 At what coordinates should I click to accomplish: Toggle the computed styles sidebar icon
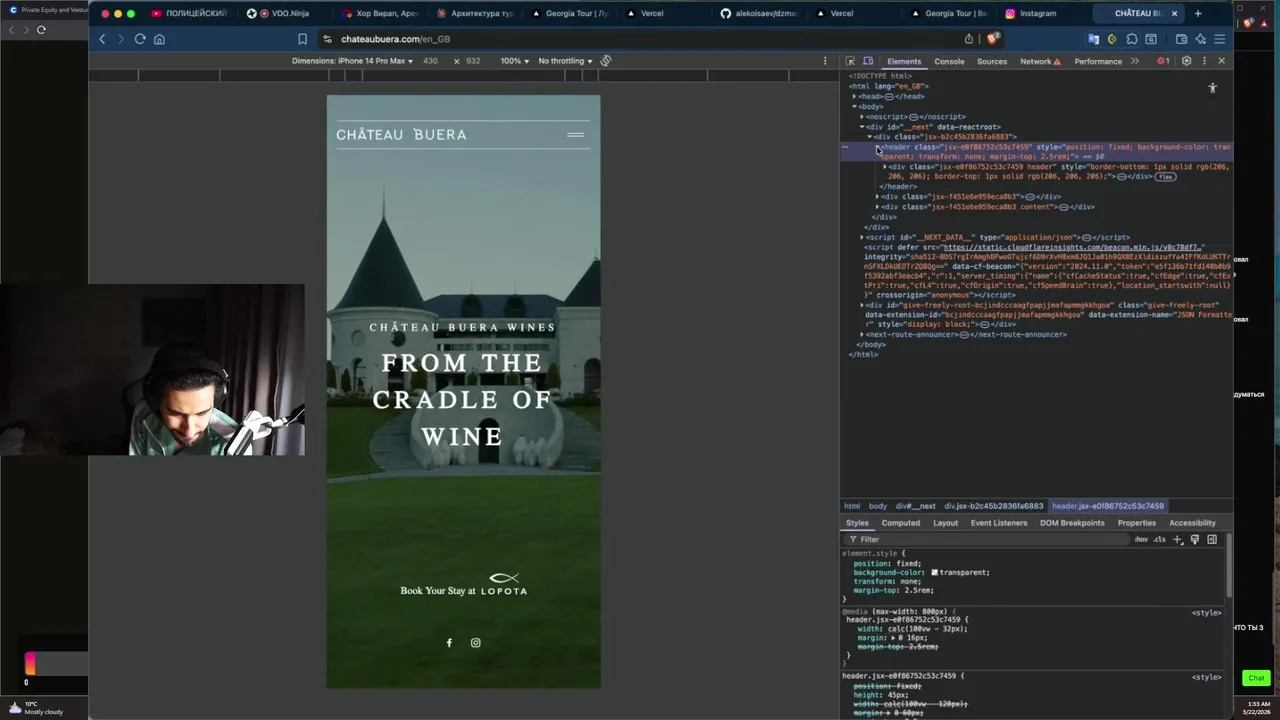[1212, 539]
